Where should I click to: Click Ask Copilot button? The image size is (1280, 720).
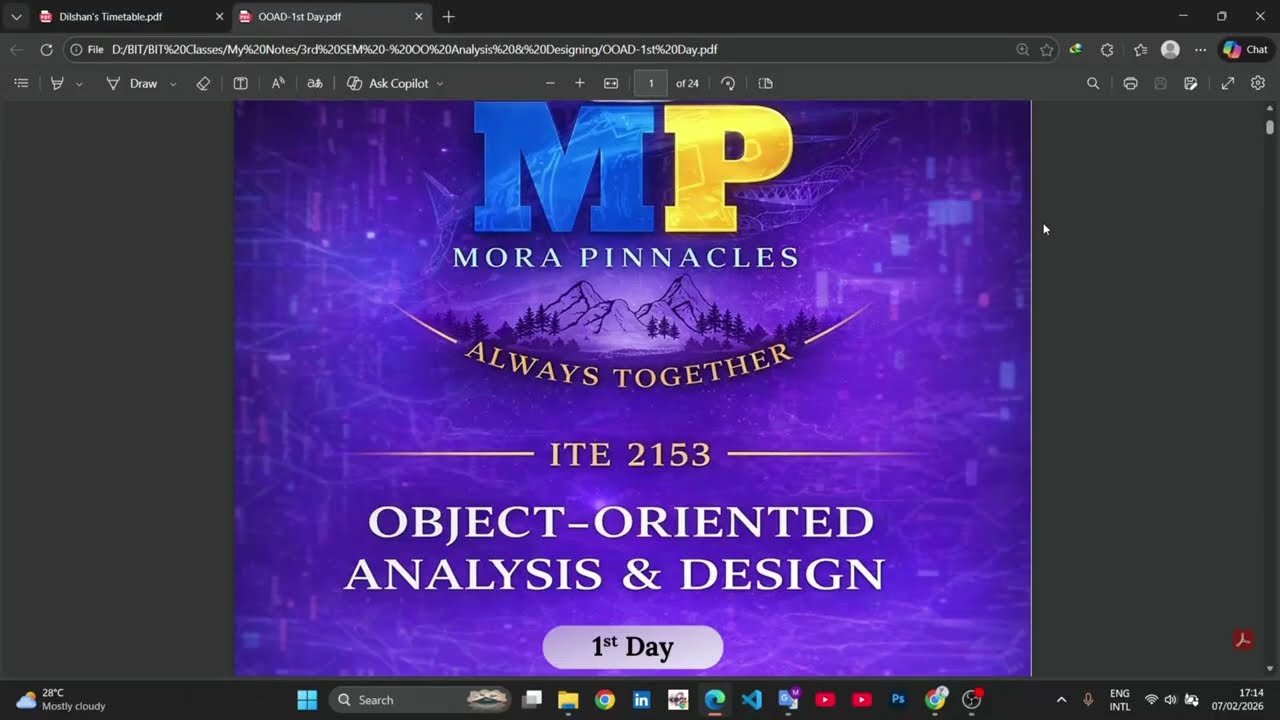coord(387,83)
